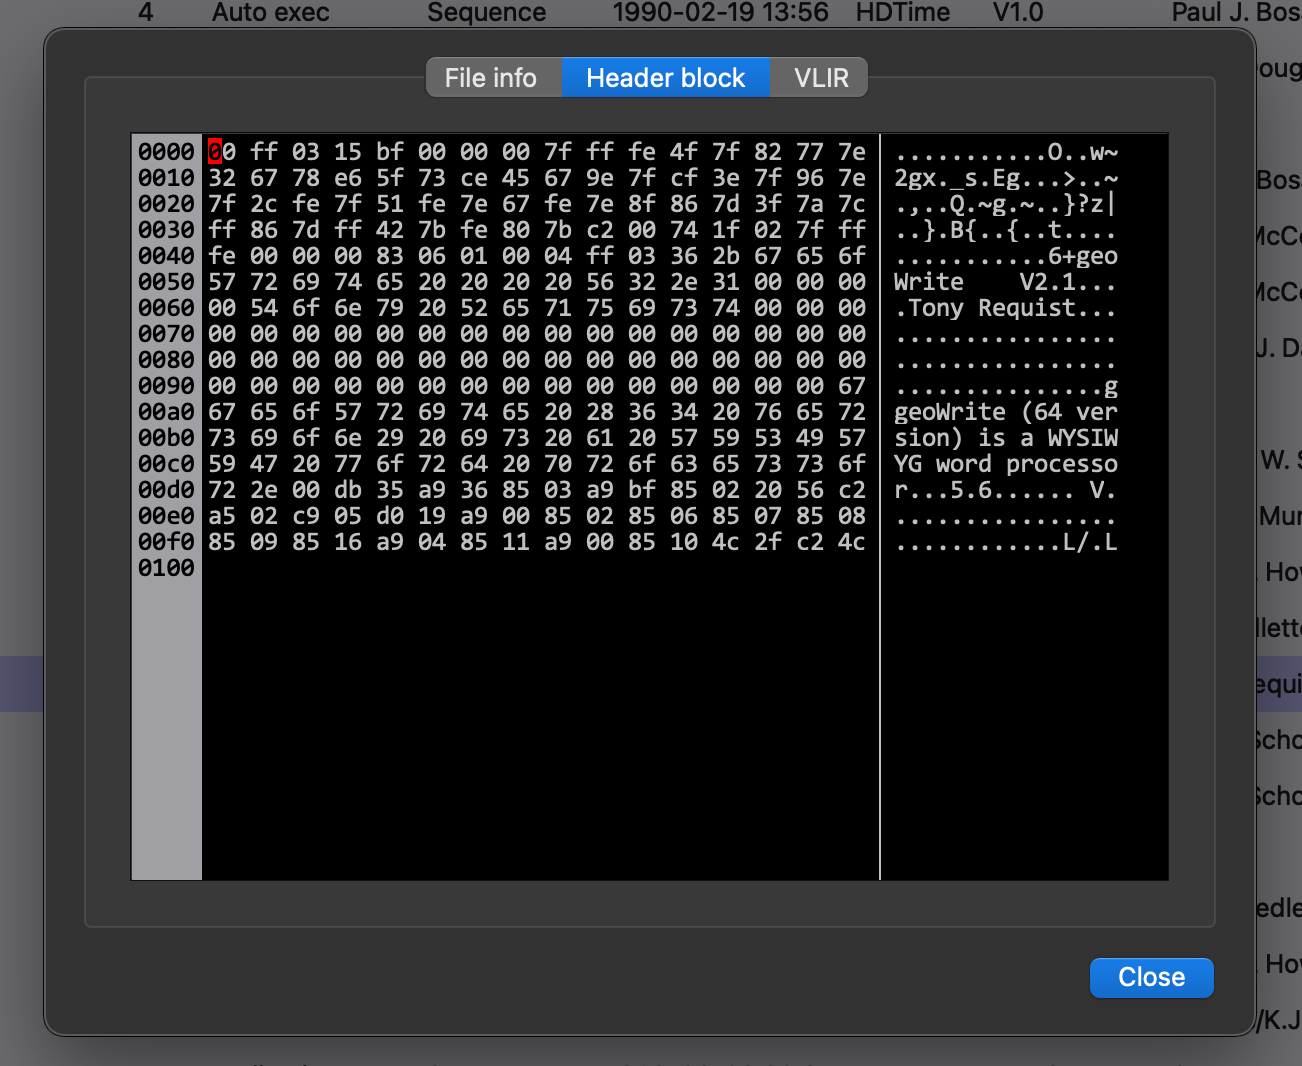Select offset label 00f0
This screenshot has width=1302, height=1066.
166,542
